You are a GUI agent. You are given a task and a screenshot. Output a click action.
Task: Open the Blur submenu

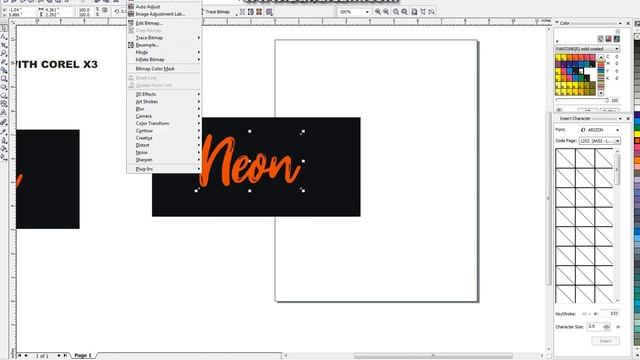(164, 109)
